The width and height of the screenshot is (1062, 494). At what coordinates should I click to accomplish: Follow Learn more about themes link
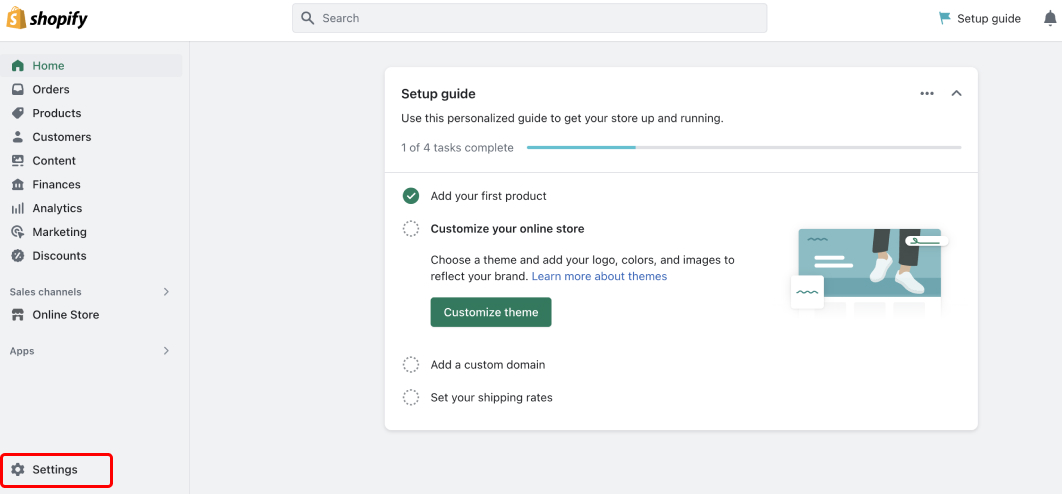tap(599, 276)
